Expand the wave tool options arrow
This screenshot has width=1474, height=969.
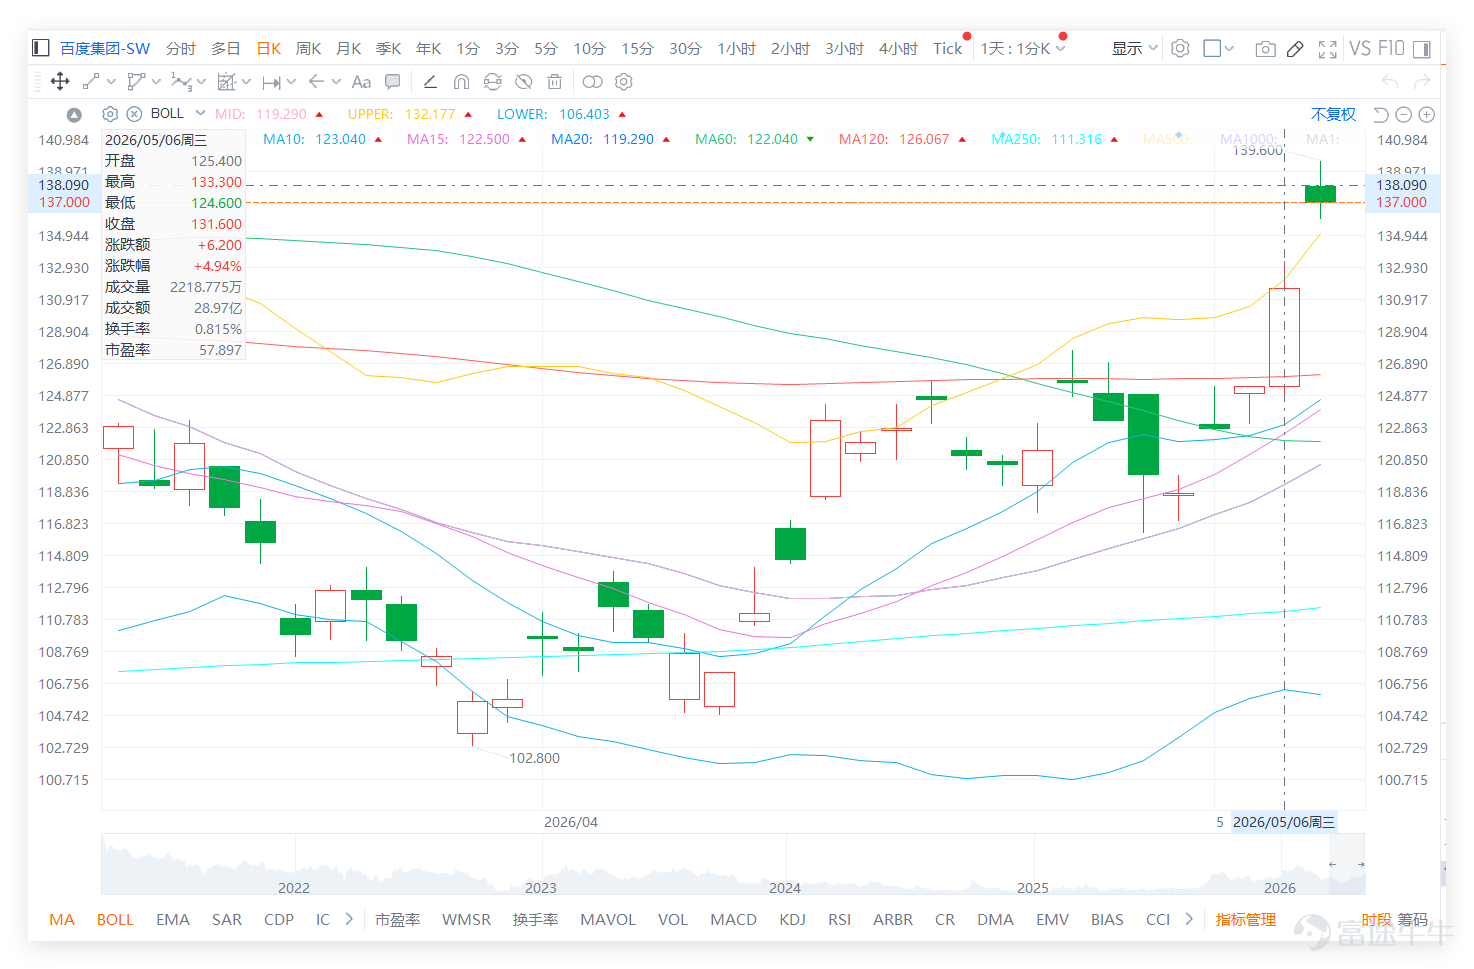[x=202, y=82]
